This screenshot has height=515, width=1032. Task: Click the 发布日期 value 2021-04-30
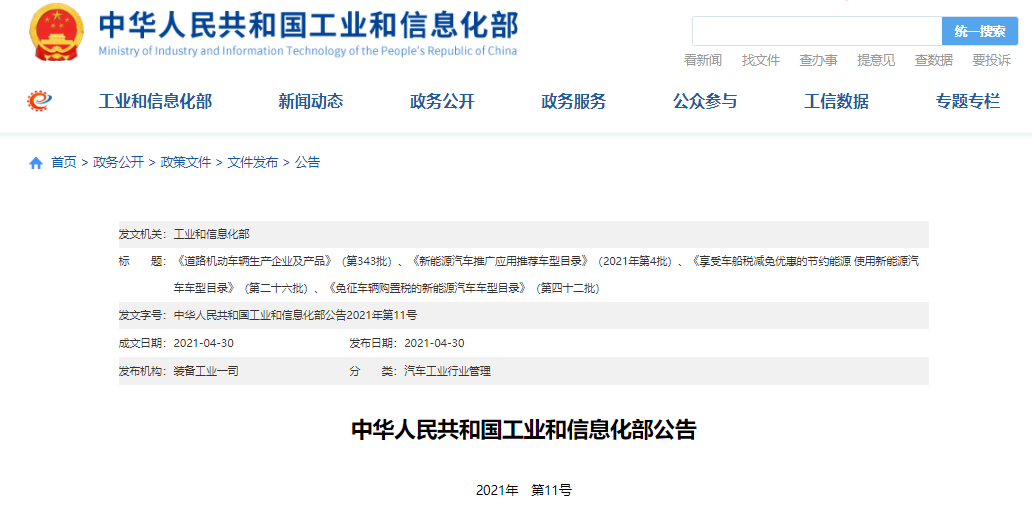coord(434,343)
